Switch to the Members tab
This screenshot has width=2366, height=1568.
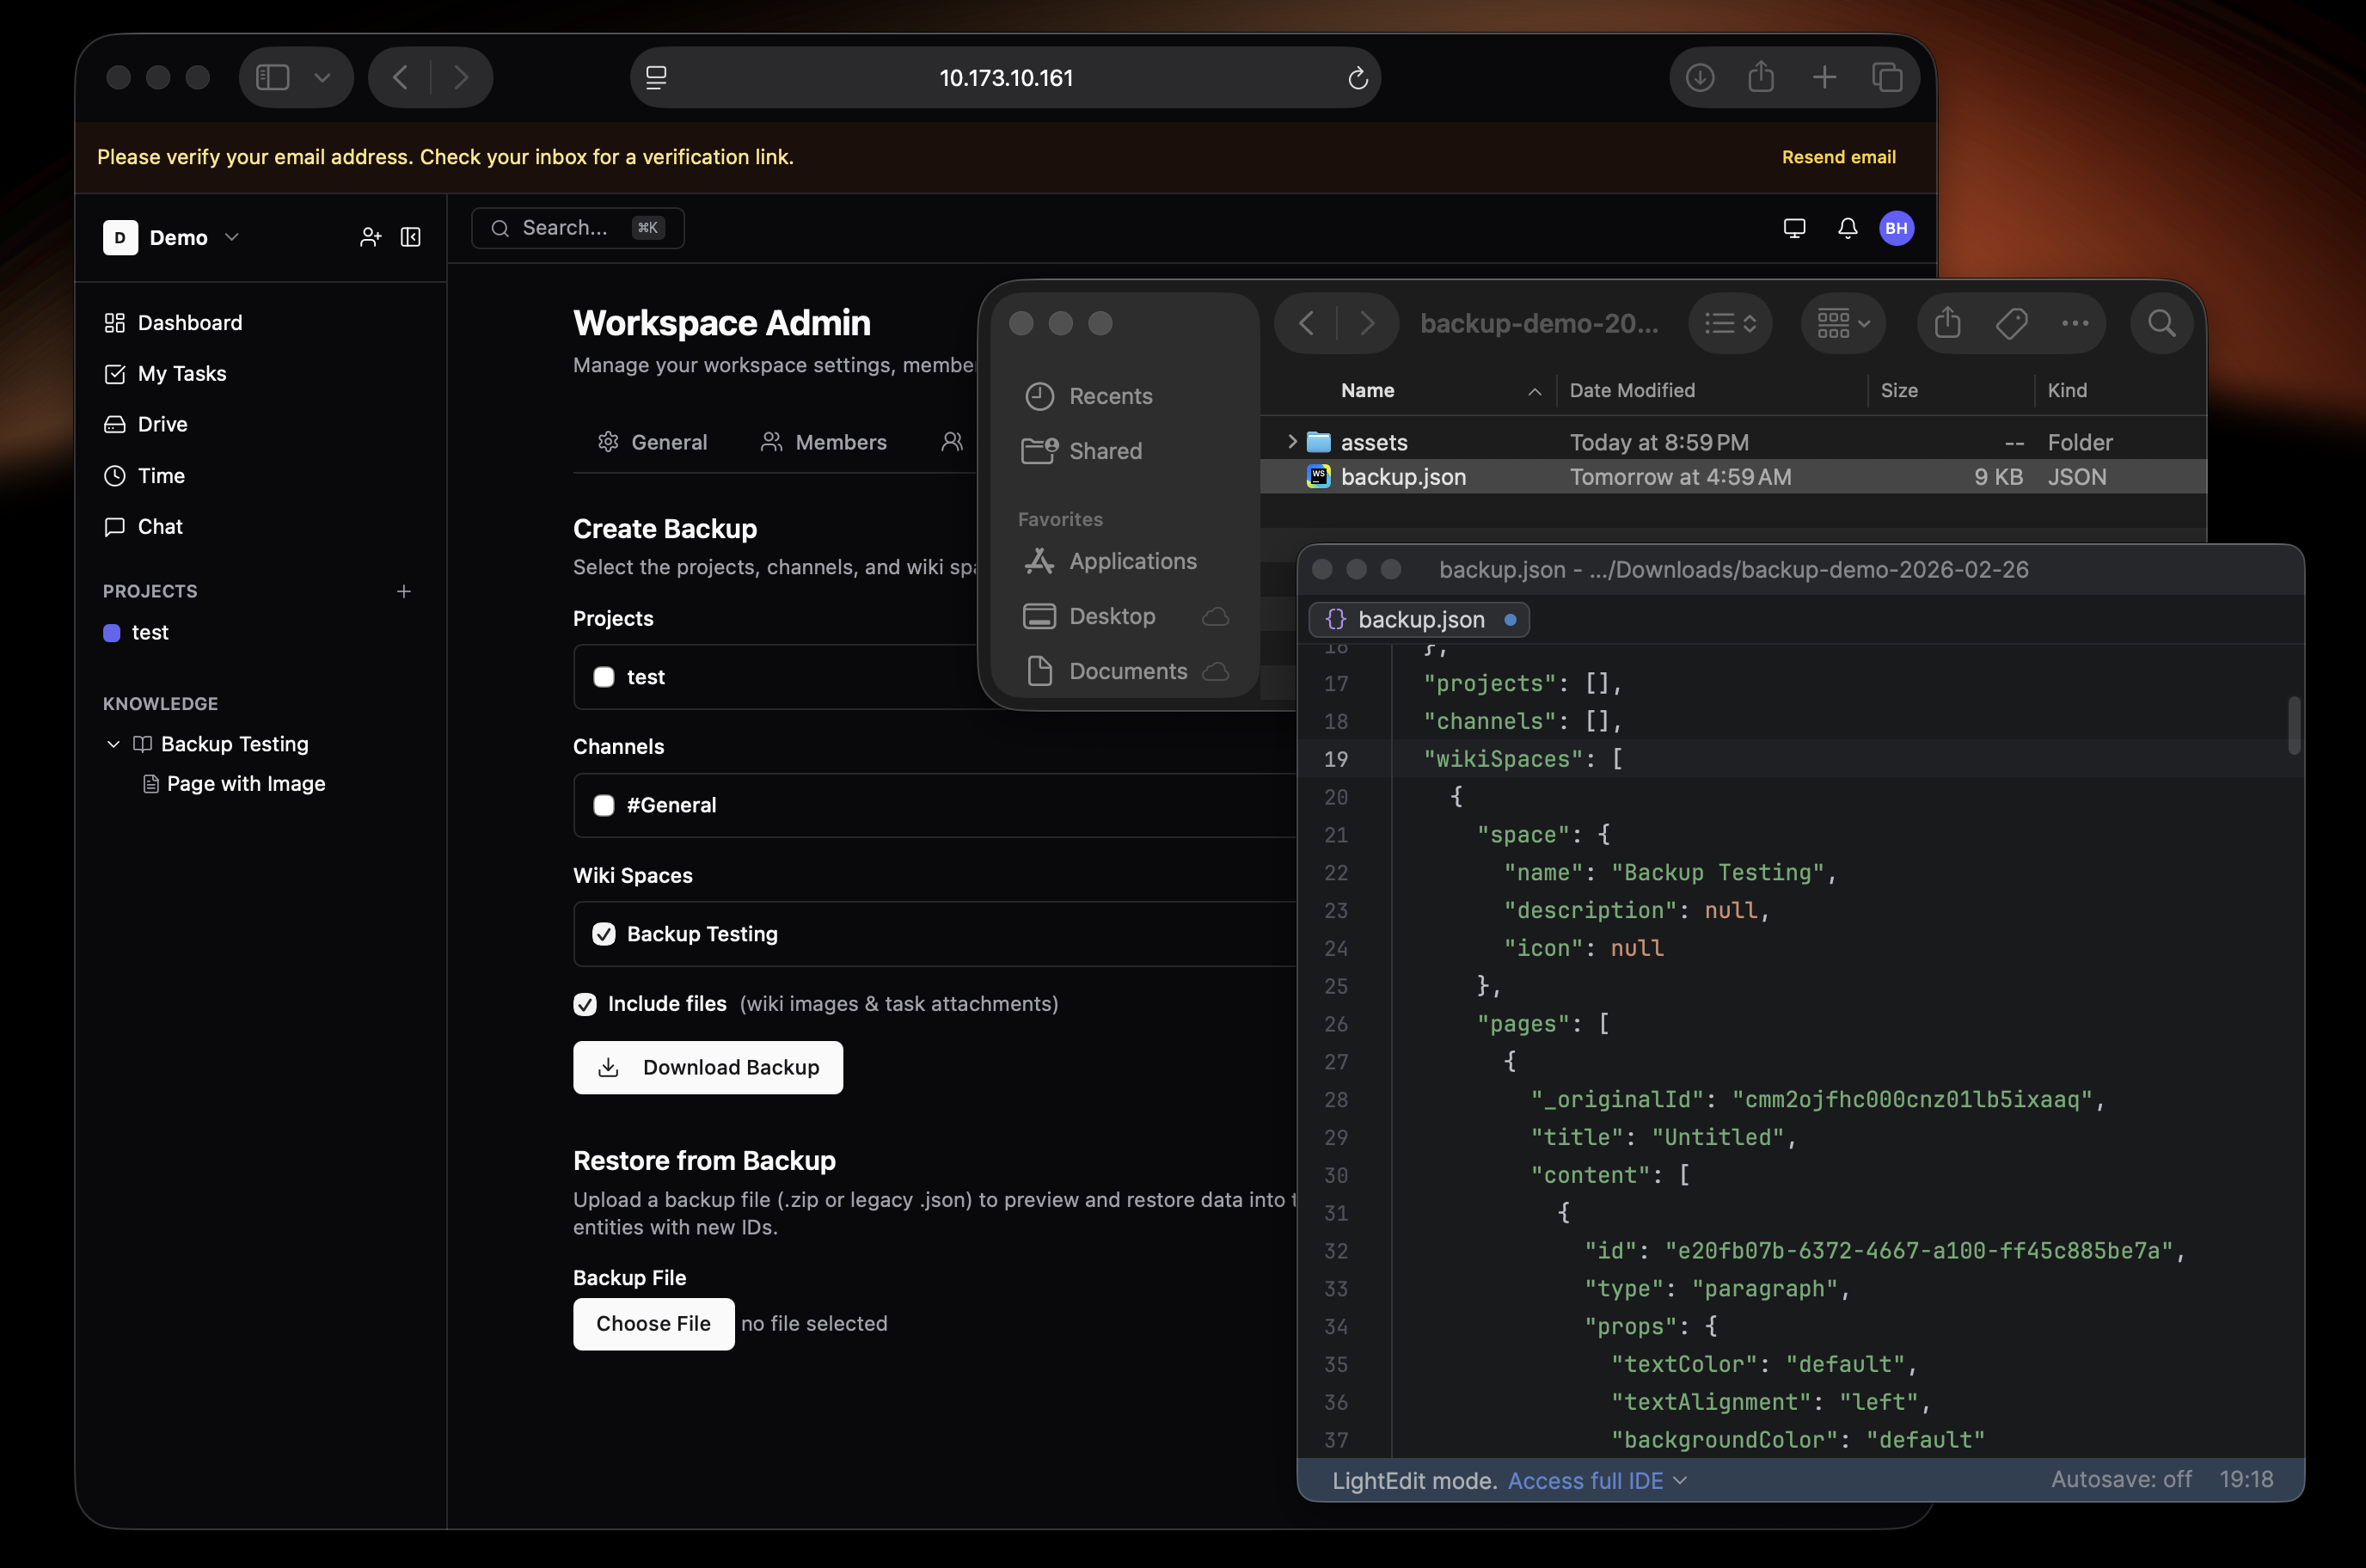(824, 442)
